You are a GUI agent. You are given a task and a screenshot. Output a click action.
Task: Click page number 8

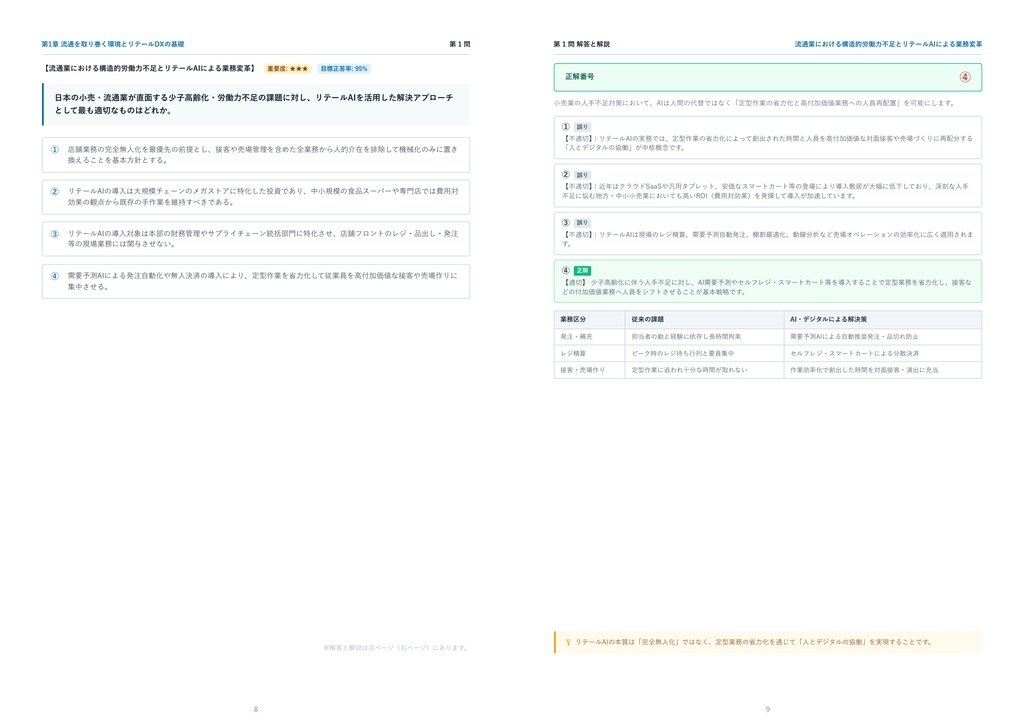click(x=256, y=709)
